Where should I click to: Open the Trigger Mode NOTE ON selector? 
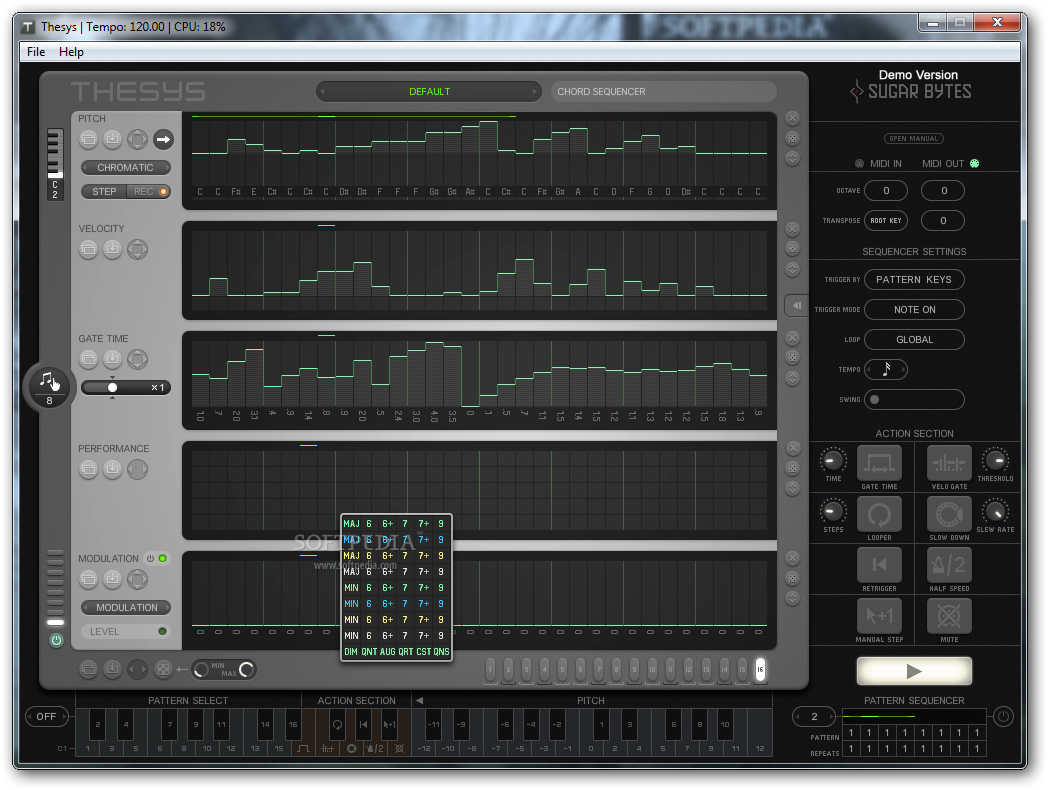914,309
